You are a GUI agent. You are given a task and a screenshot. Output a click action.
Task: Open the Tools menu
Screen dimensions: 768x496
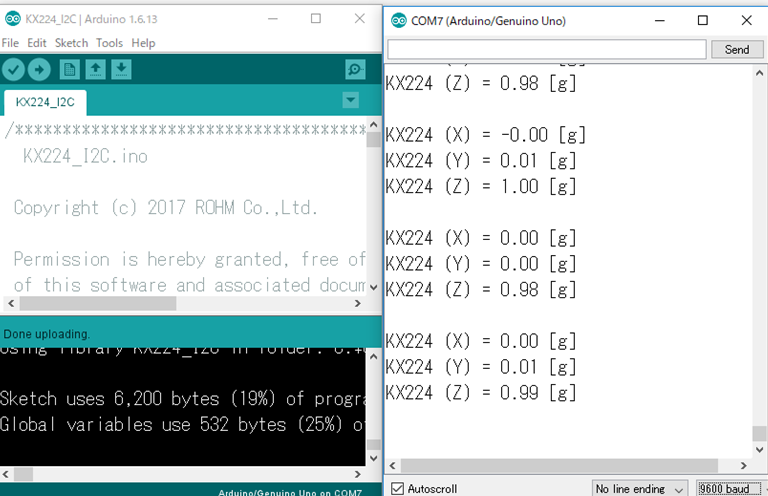tap(109, 43)
